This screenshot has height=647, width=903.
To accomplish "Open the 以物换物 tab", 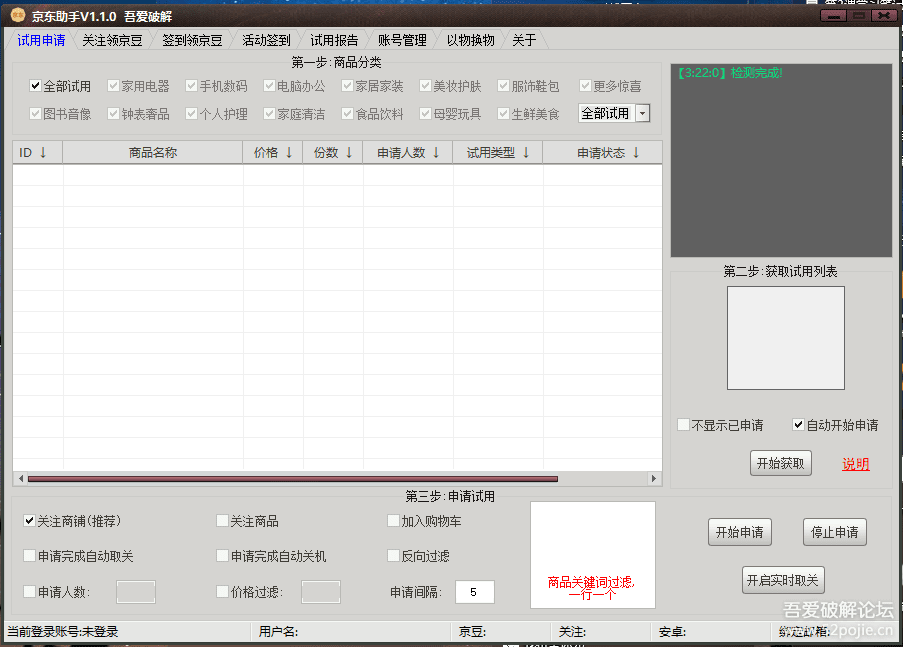I will click(x=471, y=40).
